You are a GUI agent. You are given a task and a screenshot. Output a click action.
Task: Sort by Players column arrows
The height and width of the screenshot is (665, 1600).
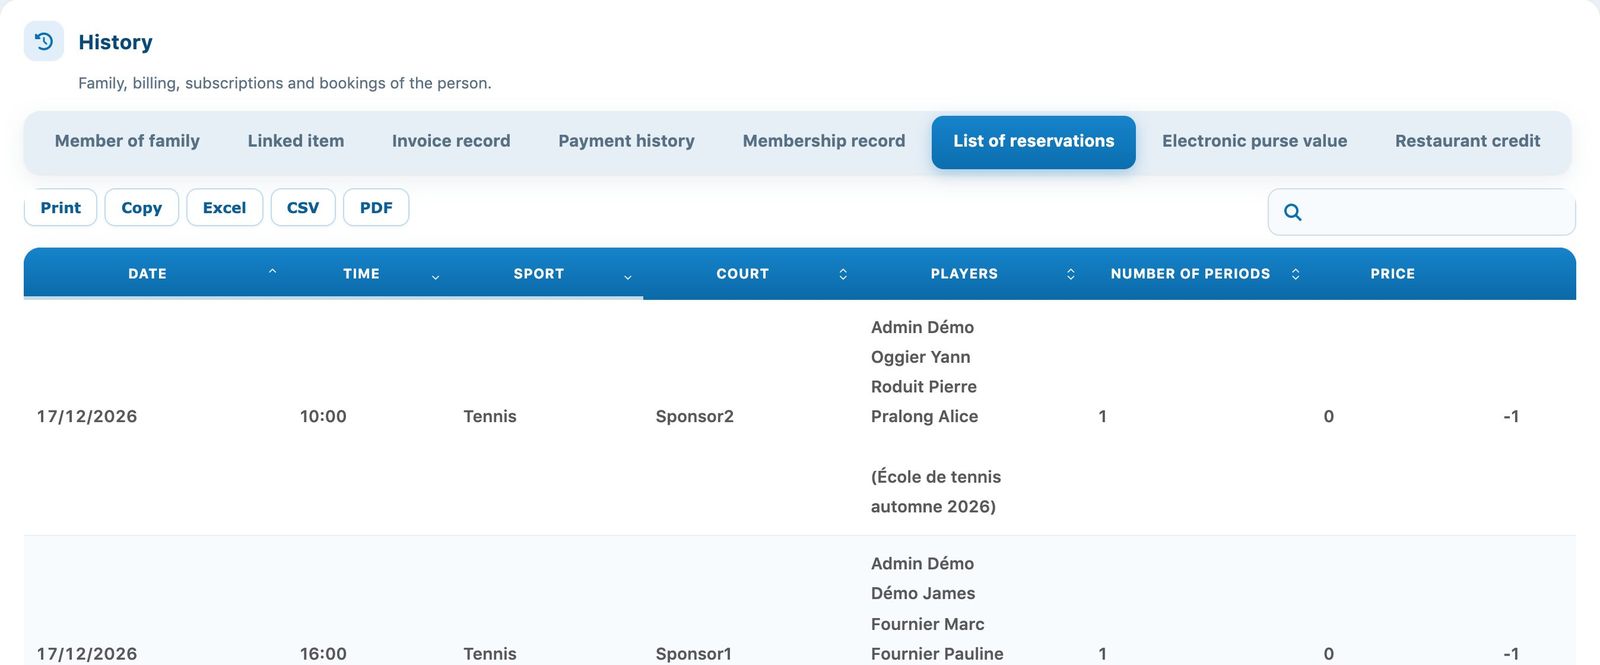pos(1070,274)
